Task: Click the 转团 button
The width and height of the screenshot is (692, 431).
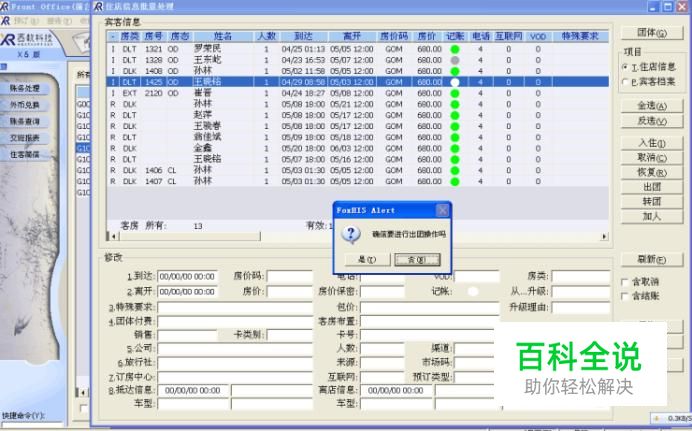Action: tap(652, 202)
